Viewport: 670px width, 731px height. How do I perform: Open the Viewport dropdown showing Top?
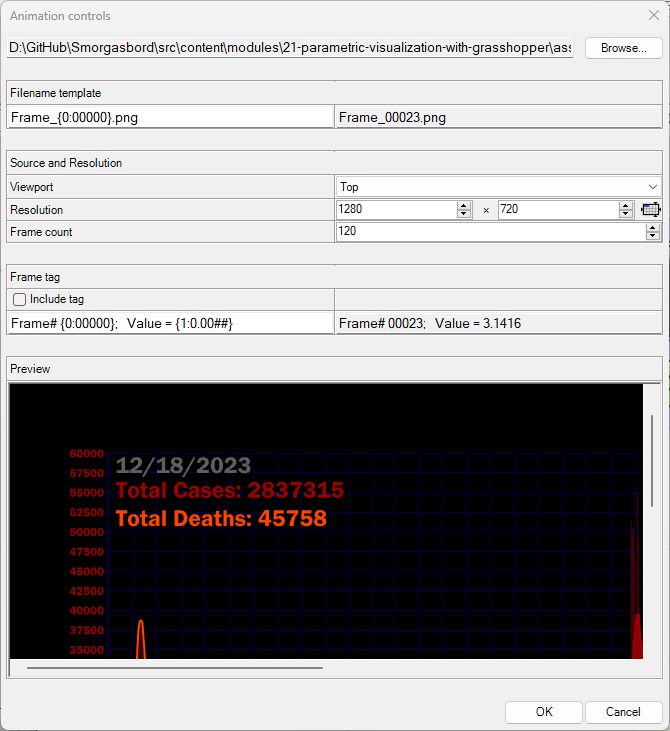(x=498, y=187)
